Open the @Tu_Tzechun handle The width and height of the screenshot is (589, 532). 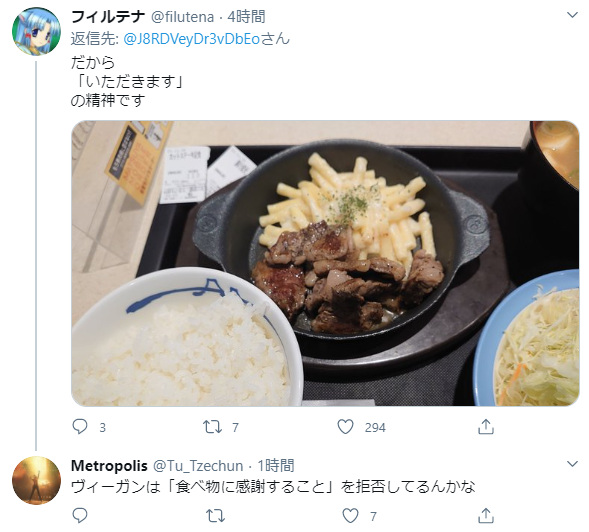(x=198, y=466)
